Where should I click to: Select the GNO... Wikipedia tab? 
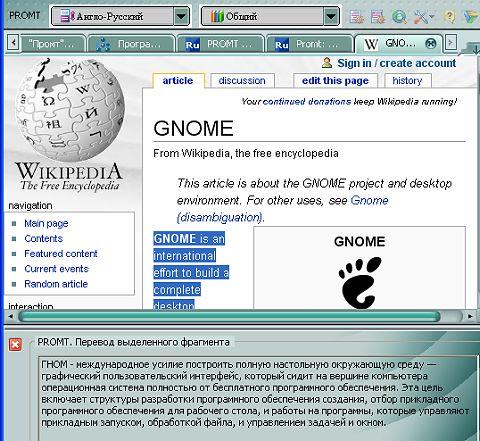point(398,43)
